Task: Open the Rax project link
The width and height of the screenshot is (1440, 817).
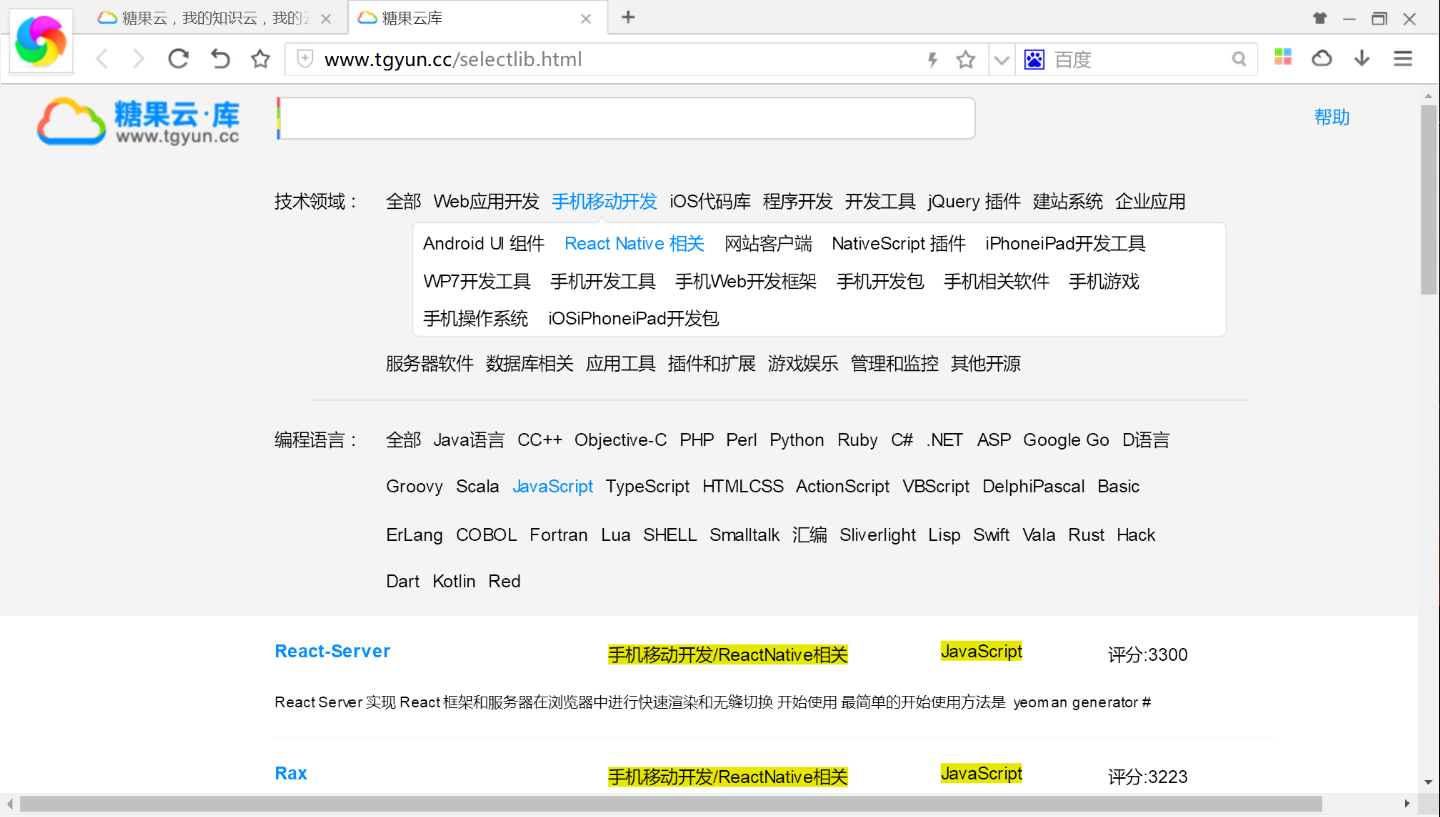Action: pyautogui.click(x=291, y=773)
